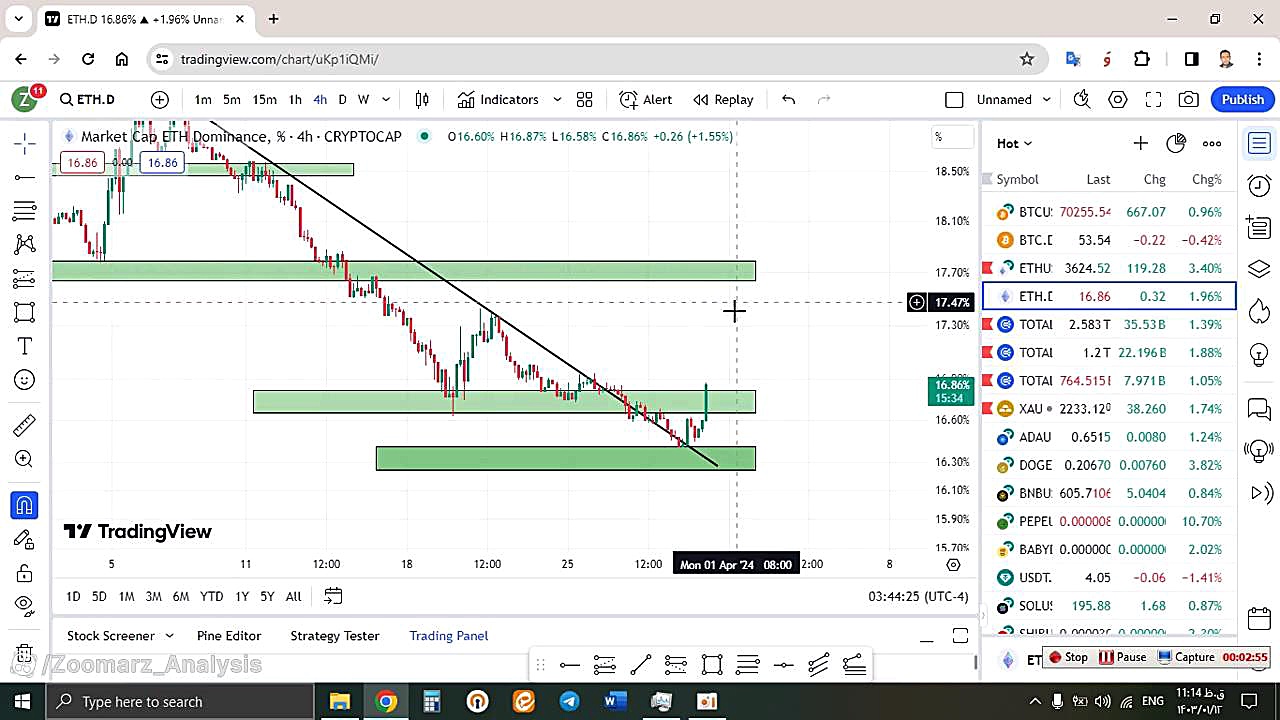Open the Strategy Tester tab
1280x720 pixels.
(x=335, y=636)
